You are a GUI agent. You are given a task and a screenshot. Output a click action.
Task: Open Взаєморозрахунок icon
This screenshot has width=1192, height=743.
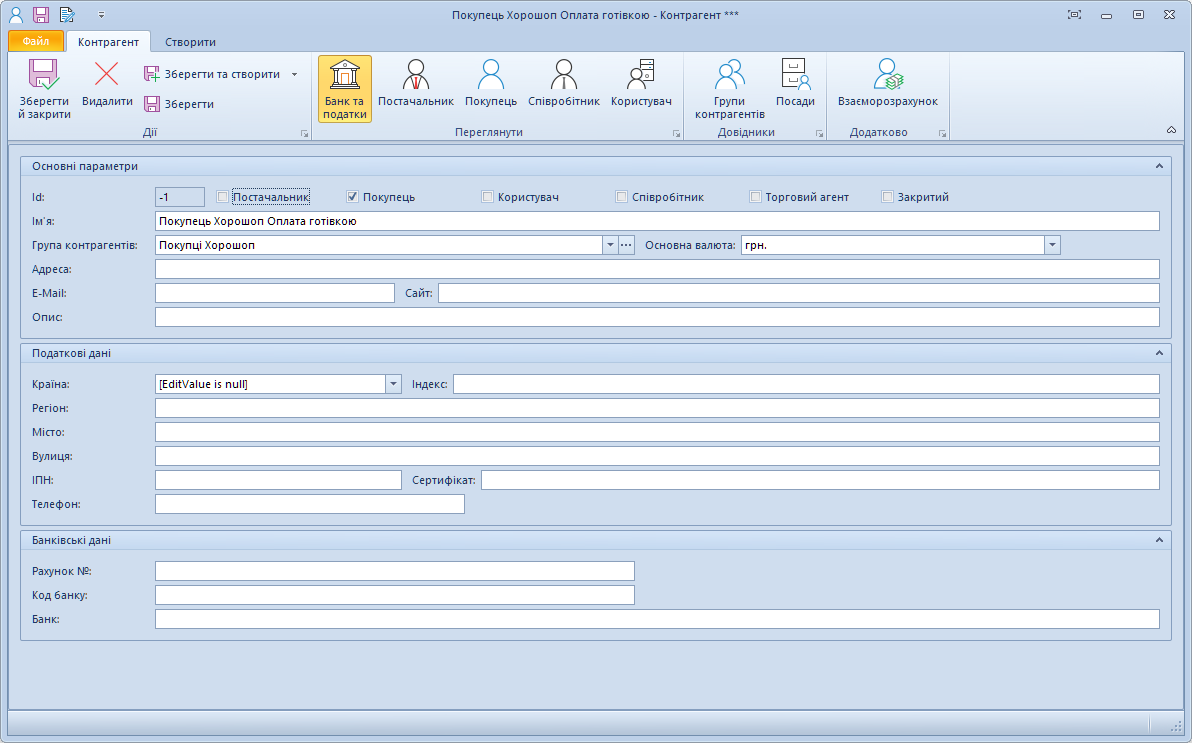(x=888, y=75)
